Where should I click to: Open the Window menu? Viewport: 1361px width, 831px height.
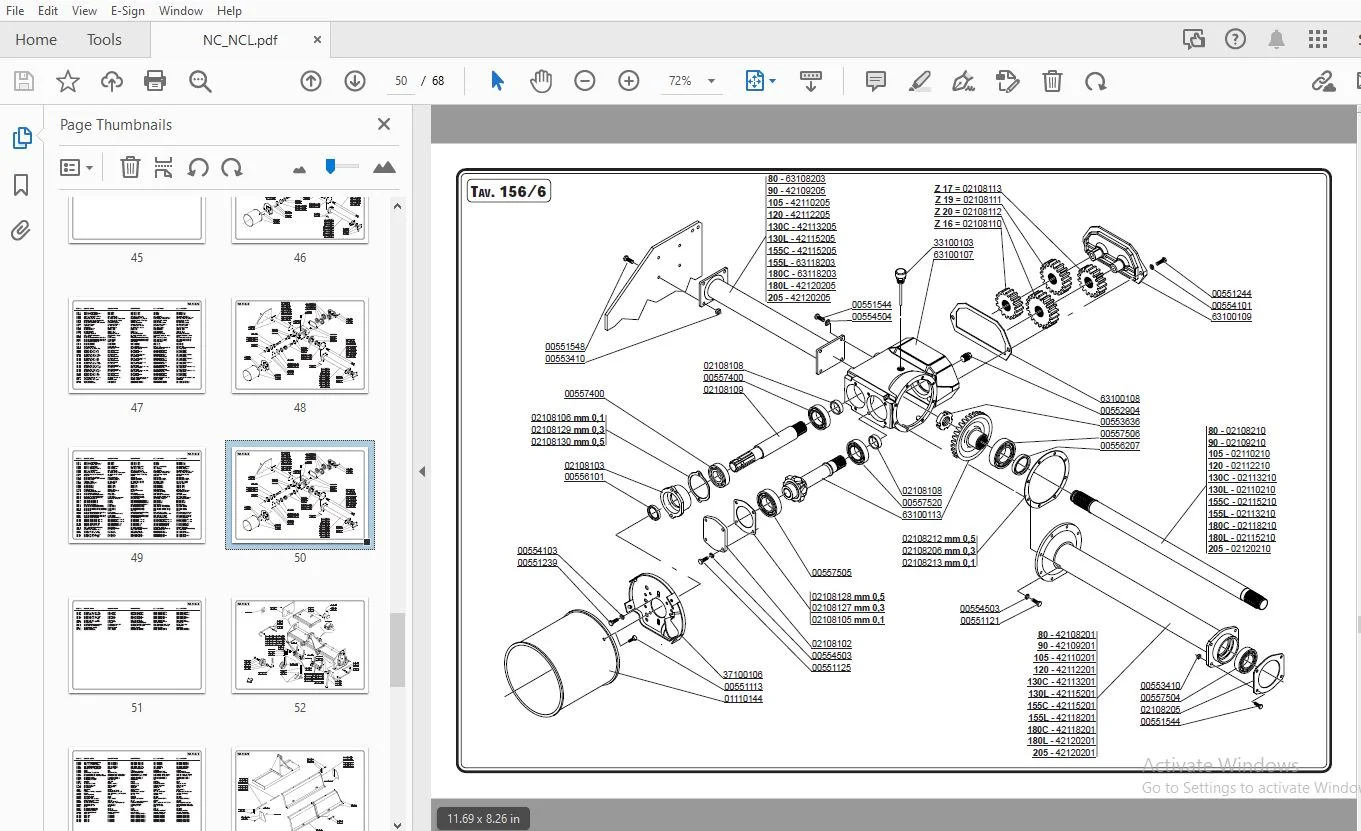pyautogui.click(x=181, y=11)
